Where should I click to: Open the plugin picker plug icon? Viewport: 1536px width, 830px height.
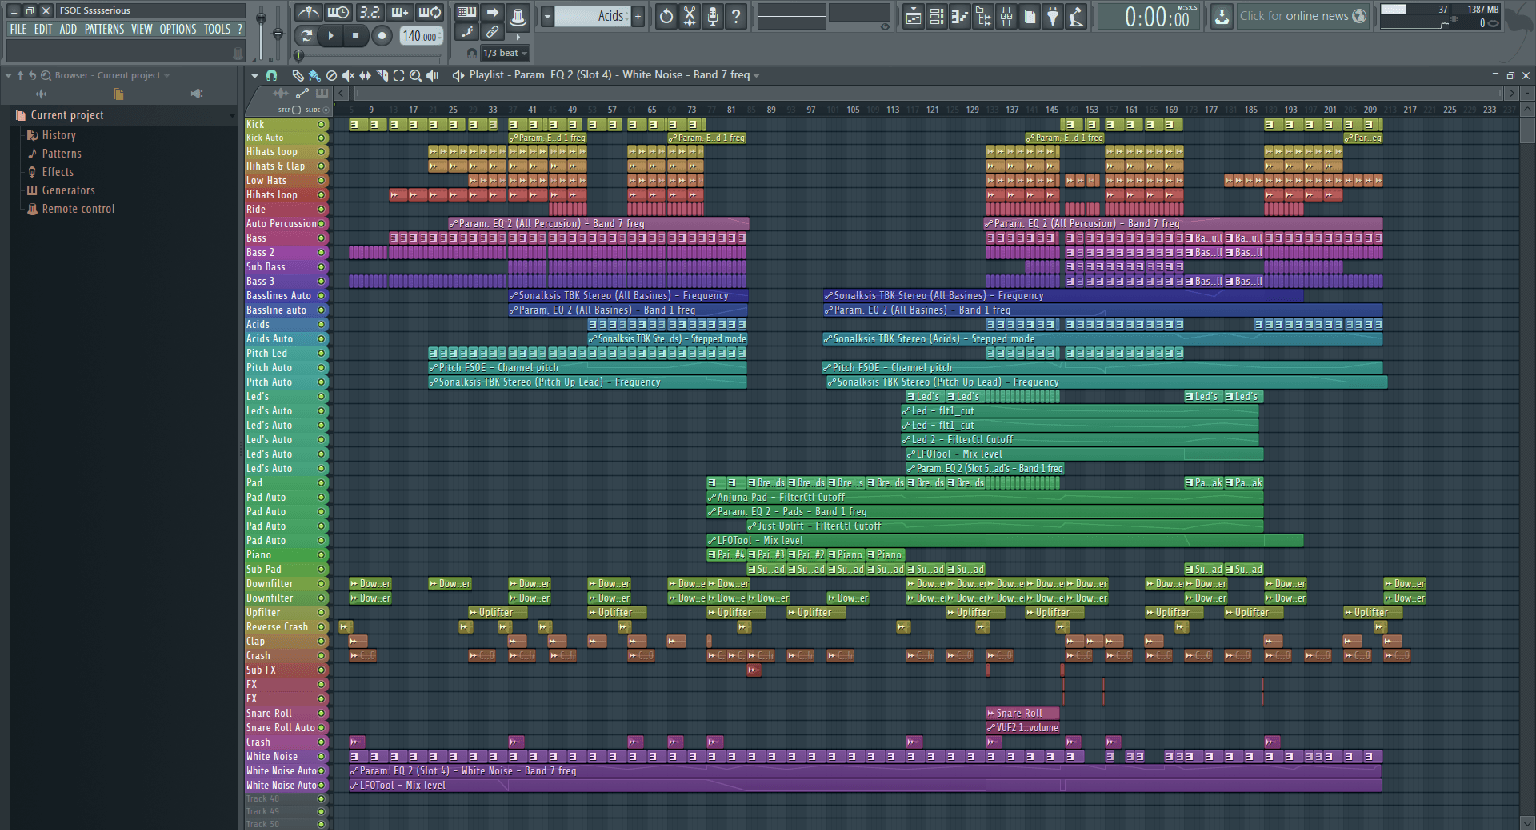click(1052, 16)
